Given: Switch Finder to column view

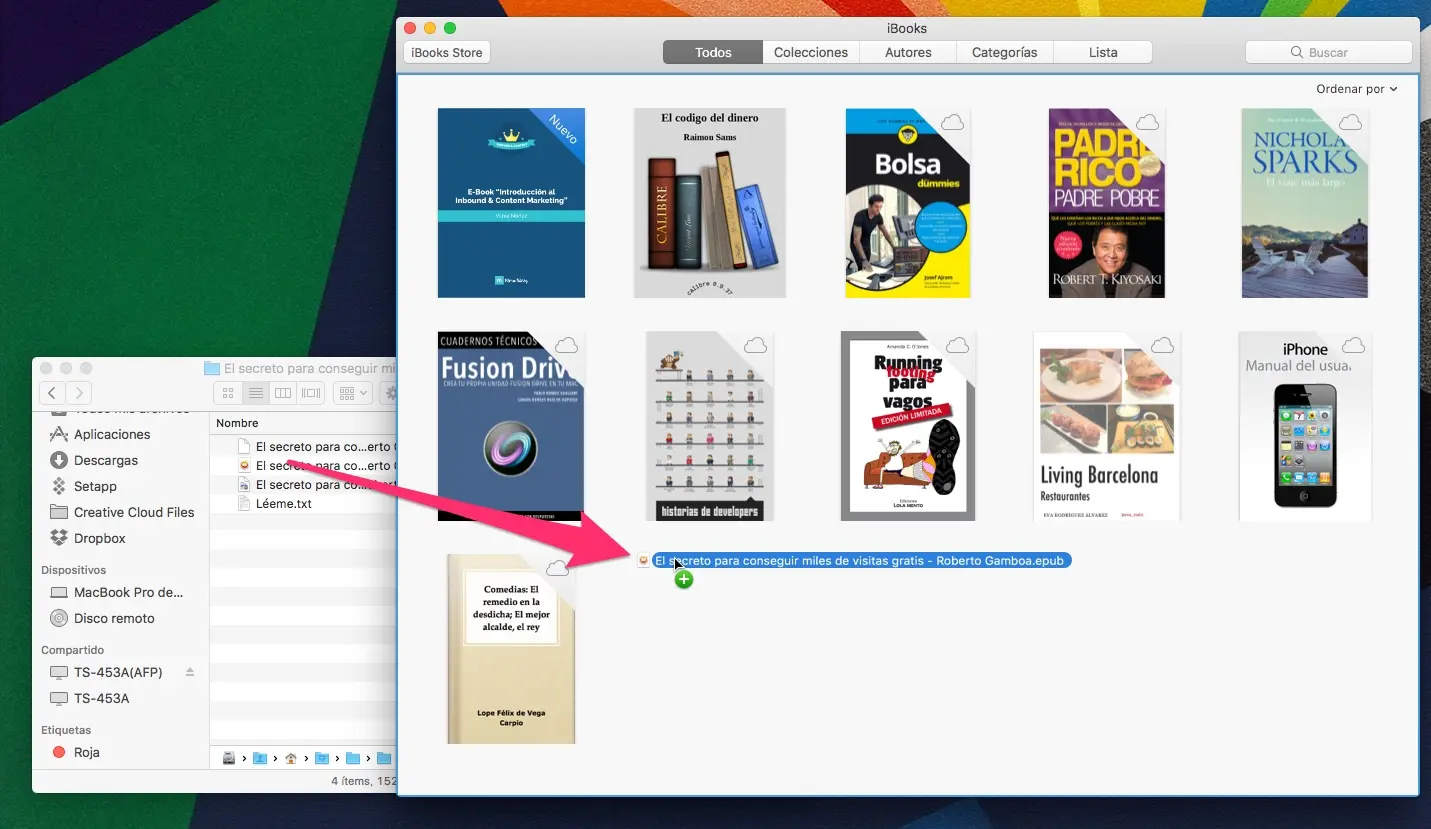Looking at the screenshot, I should 283,393.
